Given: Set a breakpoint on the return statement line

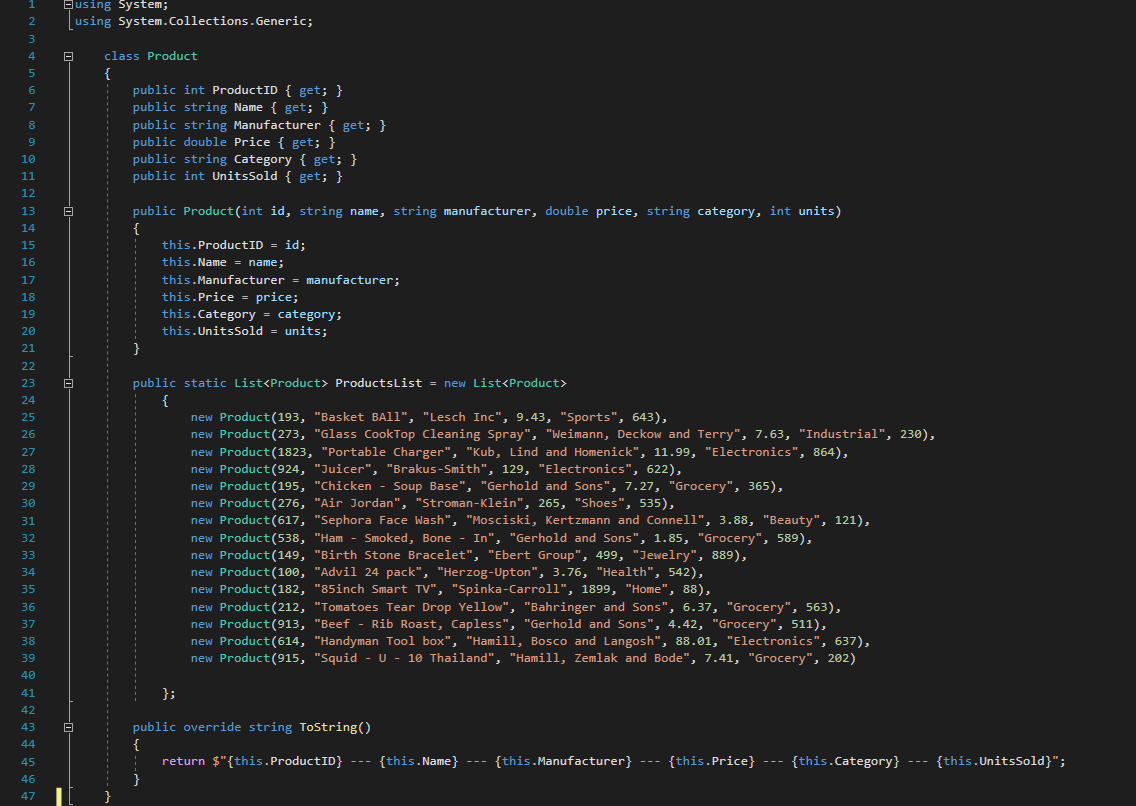Looking at the screenshot, I should coord(12,760).
